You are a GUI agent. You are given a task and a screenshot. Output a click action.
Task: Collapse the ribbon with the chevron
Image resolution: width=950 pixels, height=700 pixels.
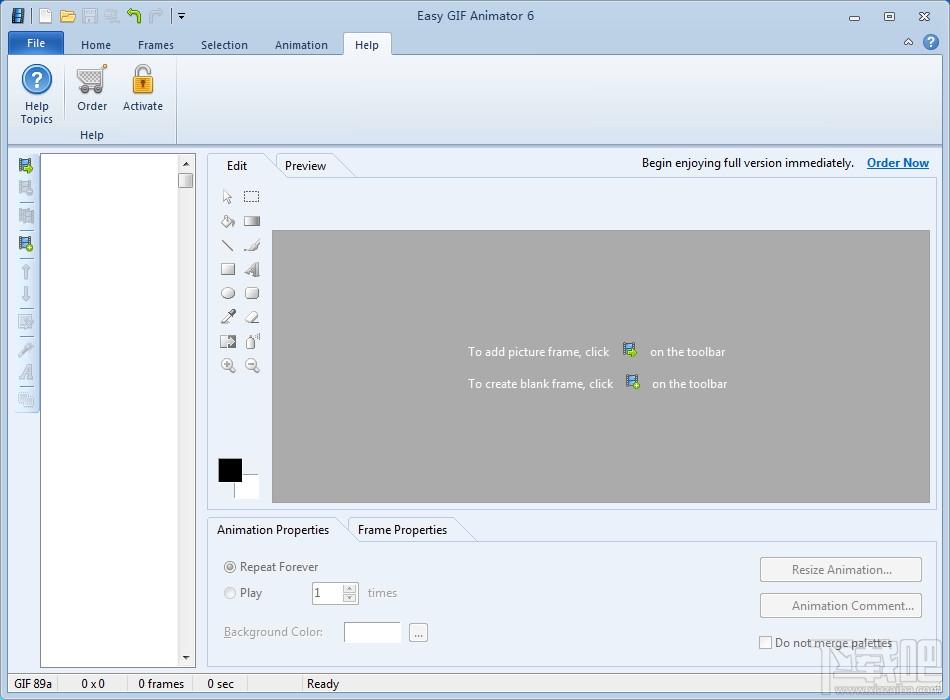pos(908,42)
